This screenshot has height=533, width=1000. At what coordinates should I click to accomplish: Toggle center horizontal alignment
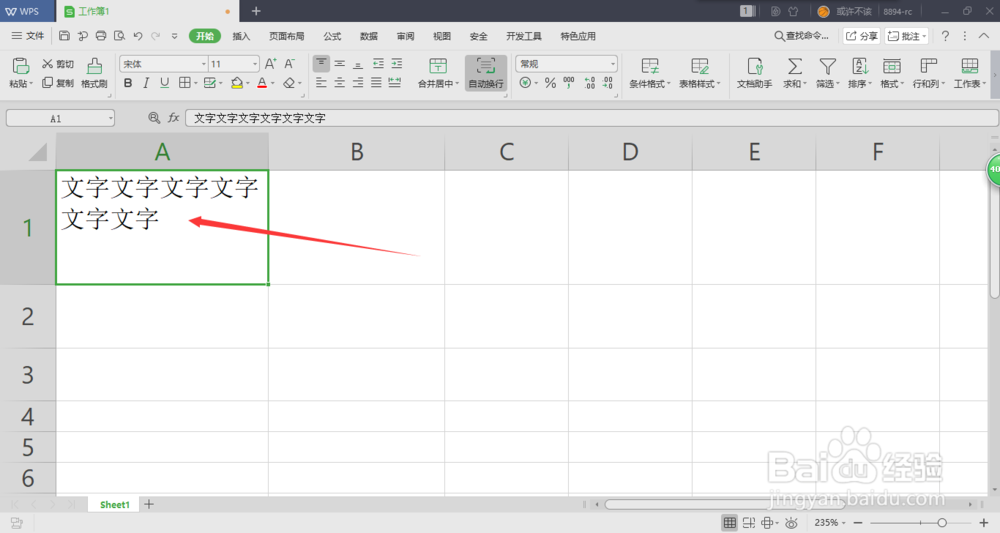coord(340,83)
